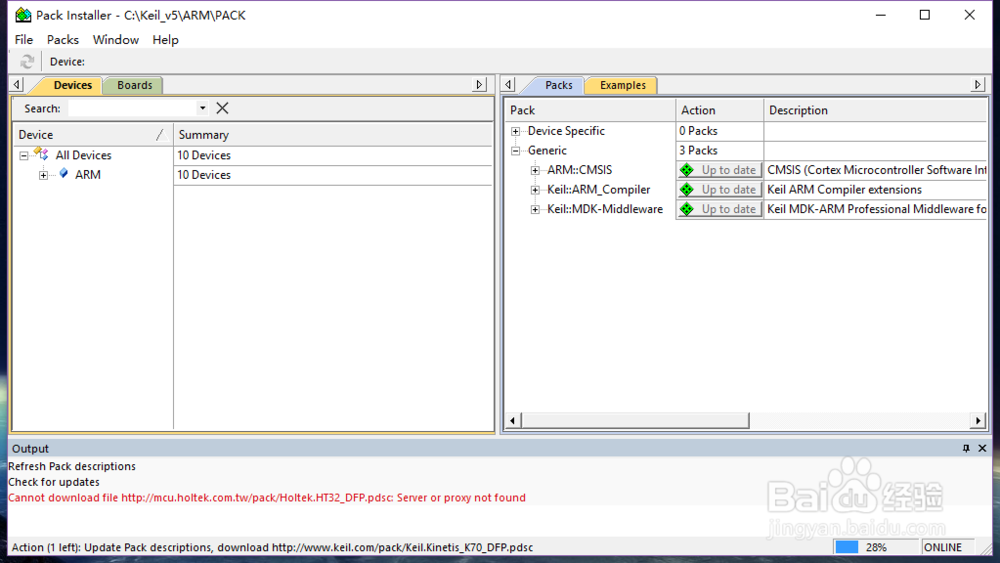Image resolution: width=1000 pixels, height=563 pixels.
Task: Click the ONLINE status indicator
Action: (947, 547)
